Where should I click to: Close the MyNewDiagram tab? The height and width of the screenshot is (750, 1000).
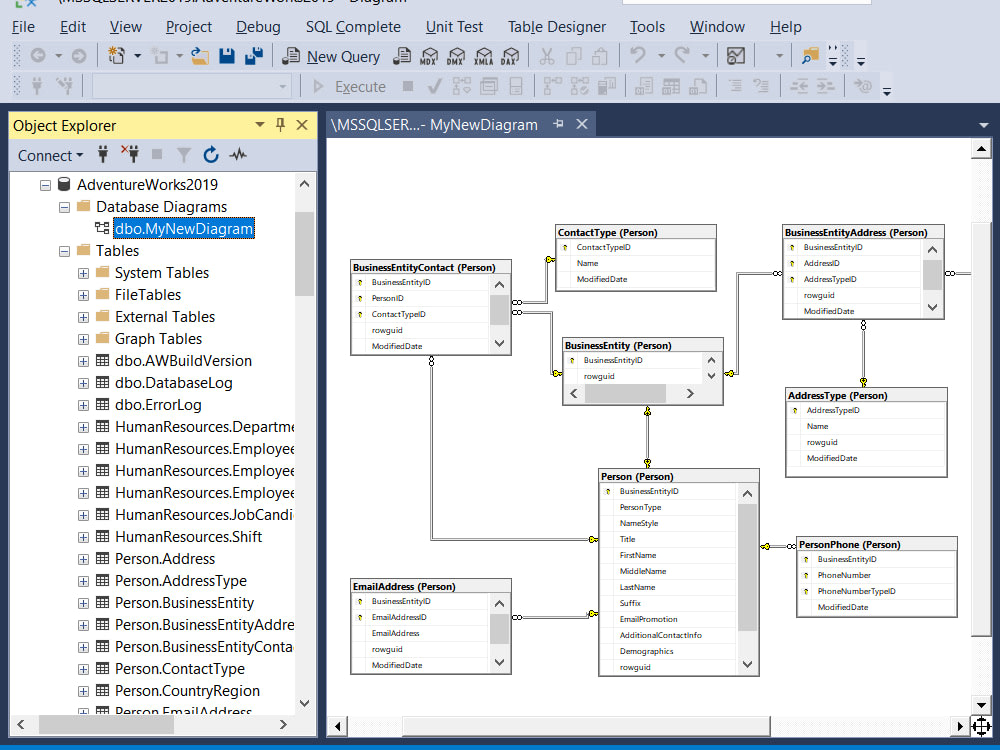tap(582, 124)
